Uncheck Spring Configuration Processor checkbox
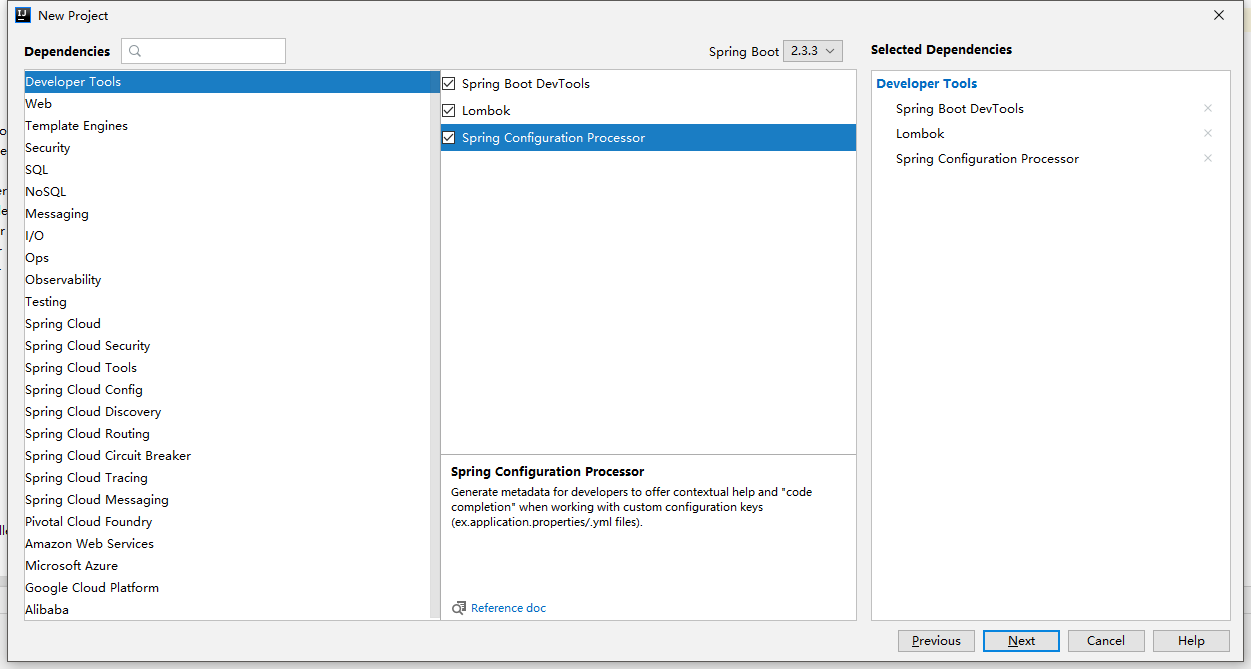The width and height of the screenshot is (1251, 669). [449, 138]
